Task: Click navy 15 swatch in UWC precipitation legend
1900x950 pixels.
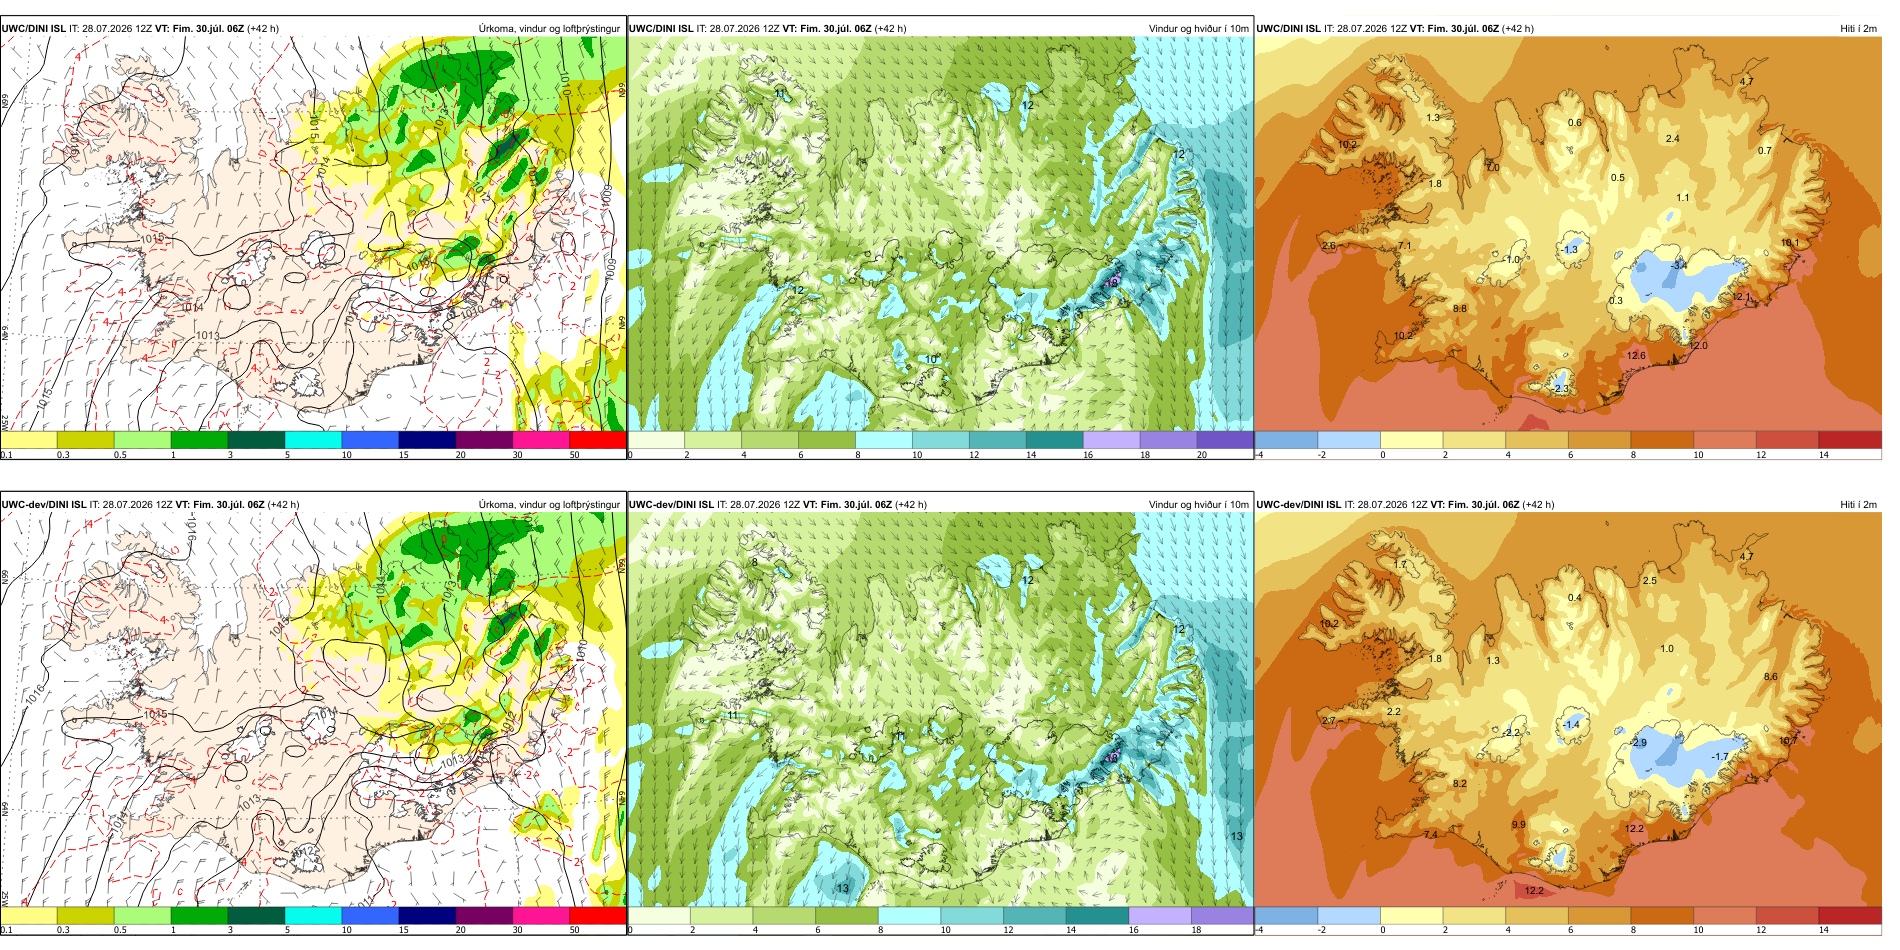Action: click(x=427, y=440)
